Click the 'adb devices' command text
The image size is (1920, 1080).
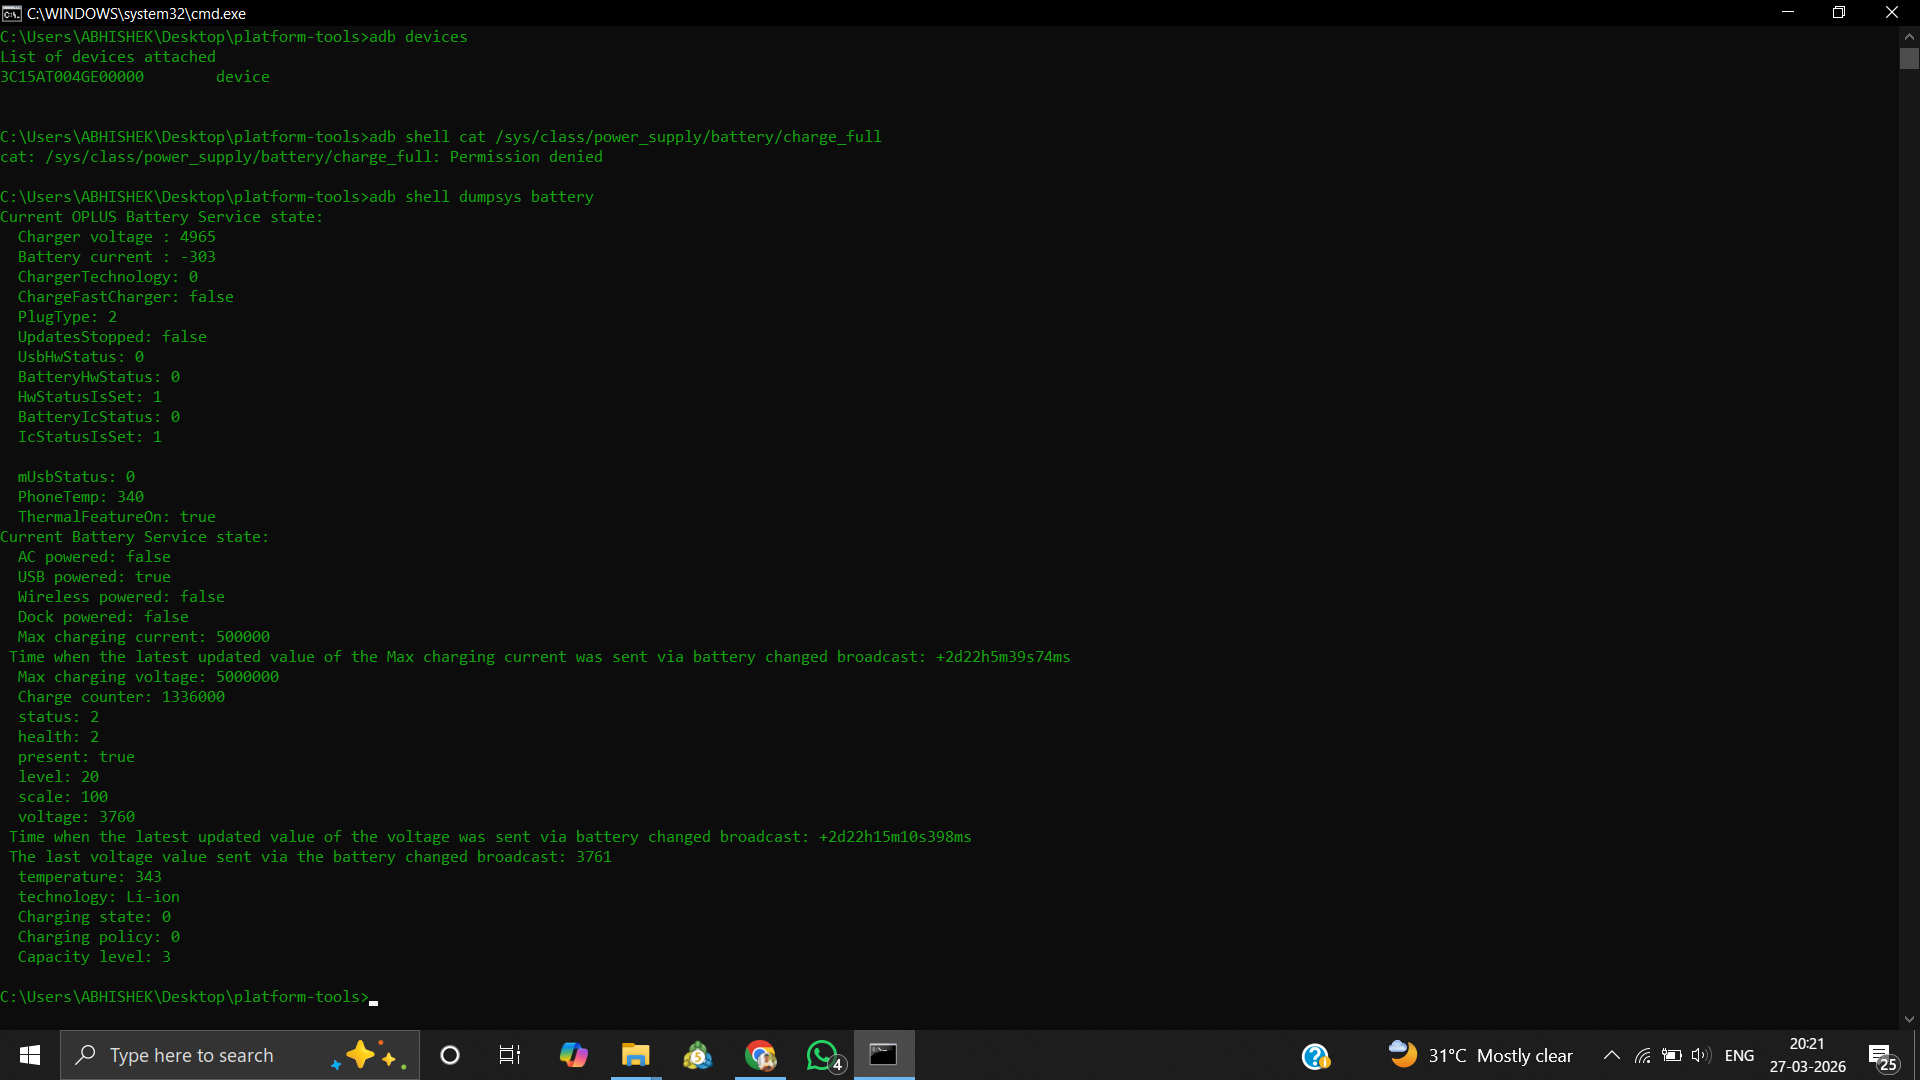pos(418,37)
